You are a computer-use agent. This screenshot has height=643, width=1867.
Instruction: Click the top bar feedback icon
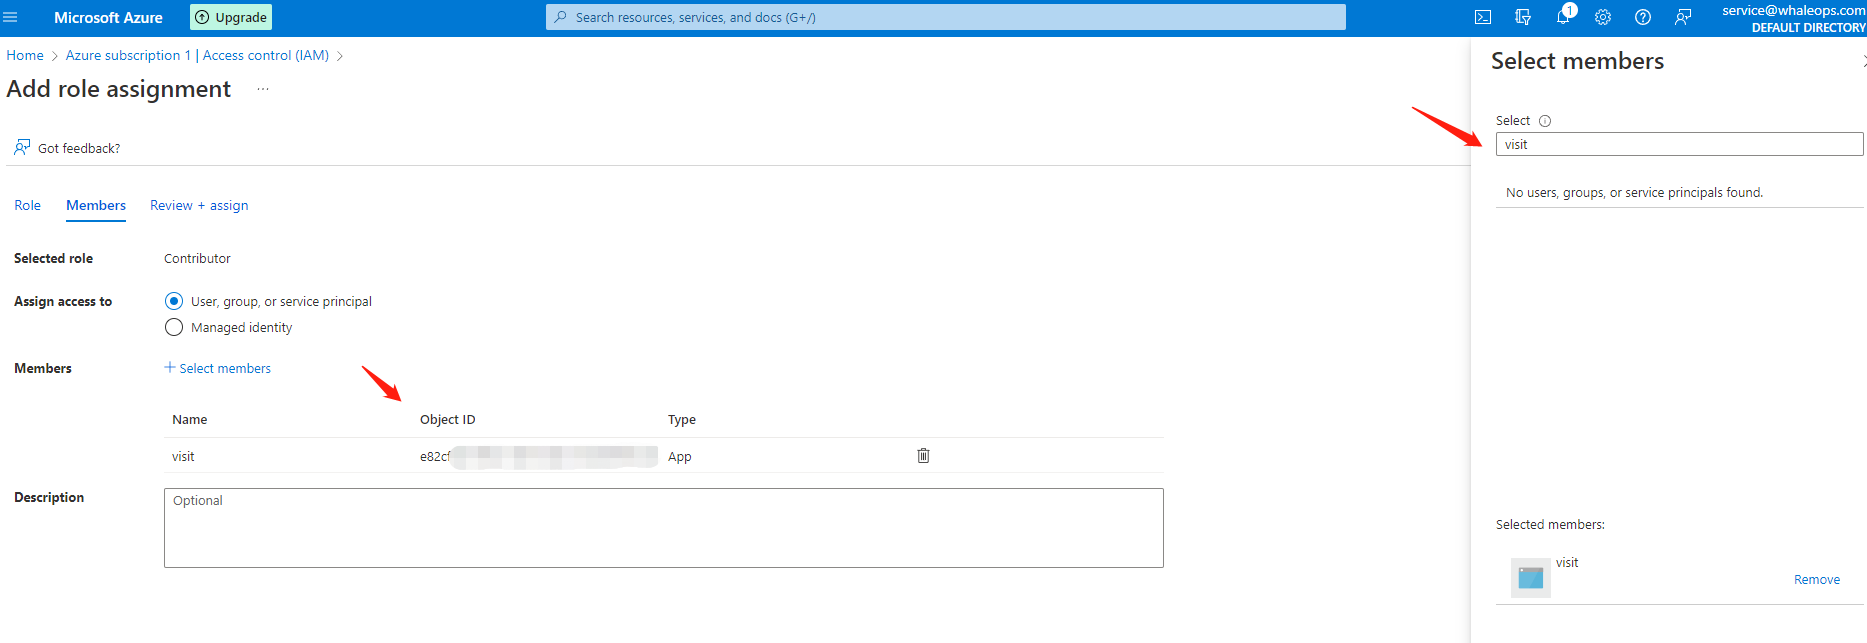click(x=1683, y=17)
